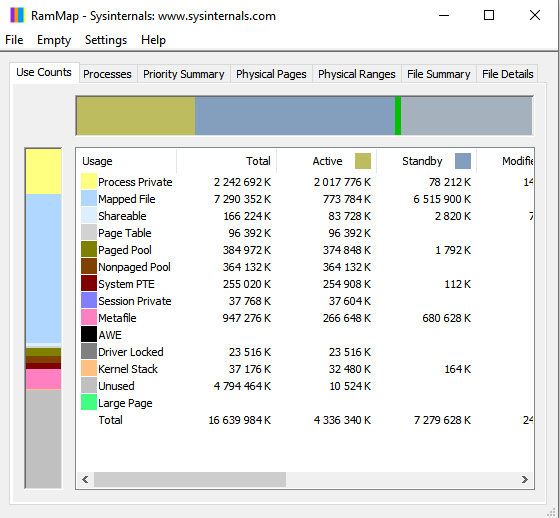Screen dimensions: 560x518
Task: Select the Kernel Stack row label
Action: click(x=128, y=369)
